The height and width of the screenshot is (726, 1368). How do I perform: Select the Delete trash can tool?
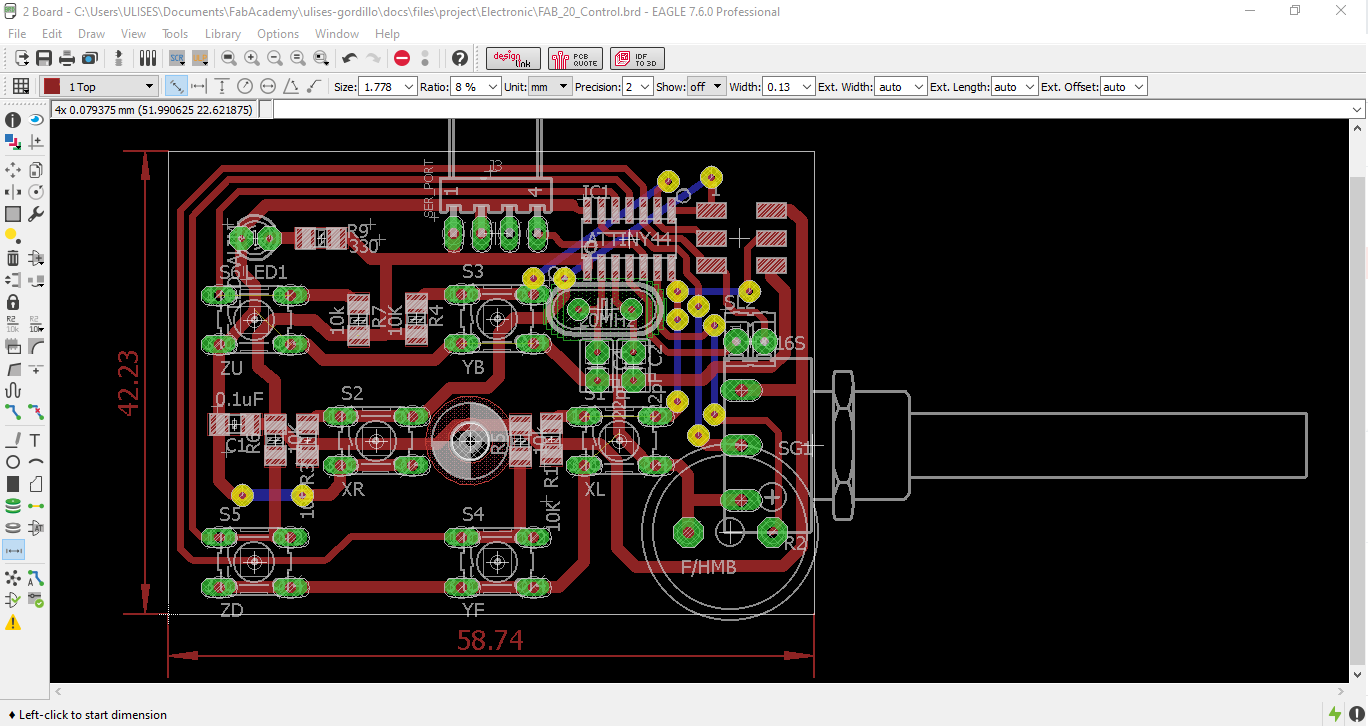click(x=13, y=258)
